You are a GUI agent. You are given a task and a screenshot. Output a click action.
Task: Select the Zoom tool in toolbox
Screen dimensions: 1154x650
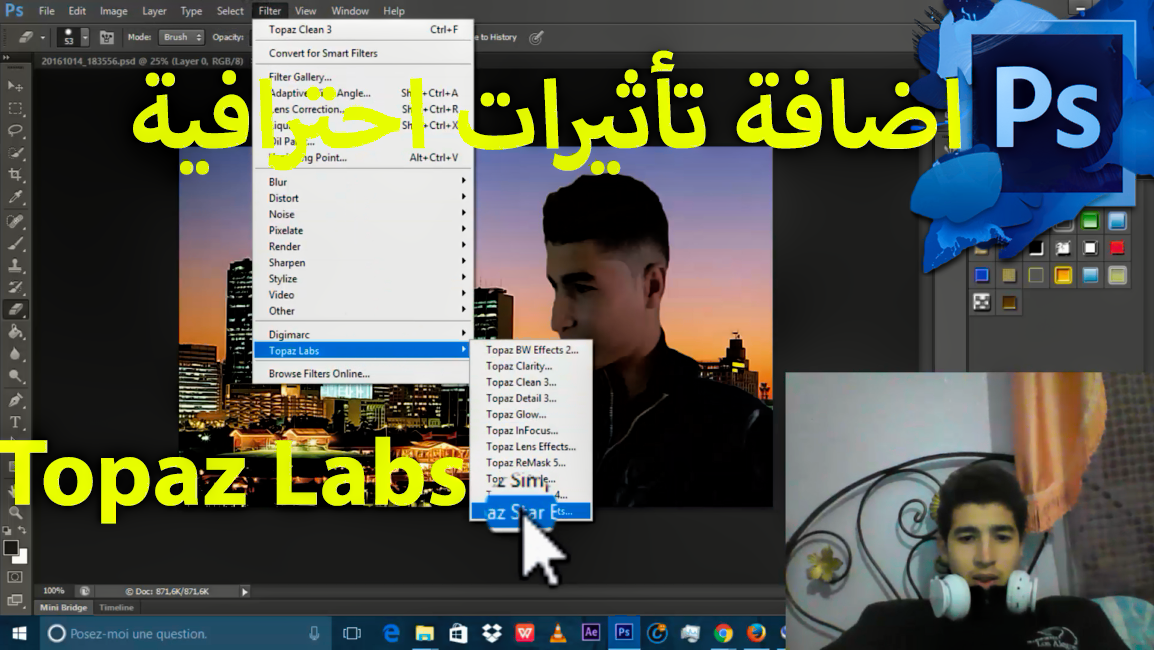pos(15,512)
